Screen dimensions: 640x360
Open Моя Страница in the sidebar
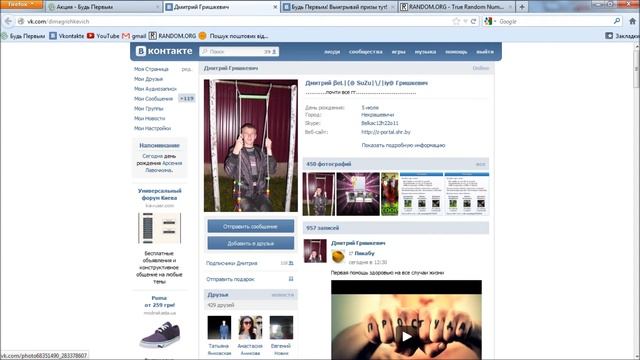[x=151, y=69]
